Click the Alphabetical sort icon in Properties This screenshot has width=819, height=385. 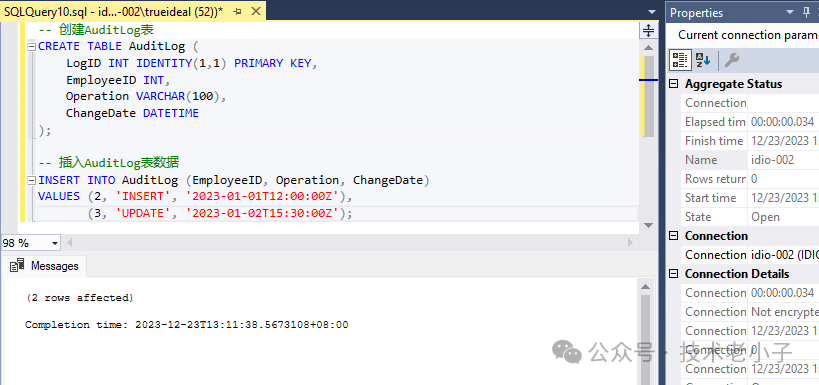pos(703,60)
